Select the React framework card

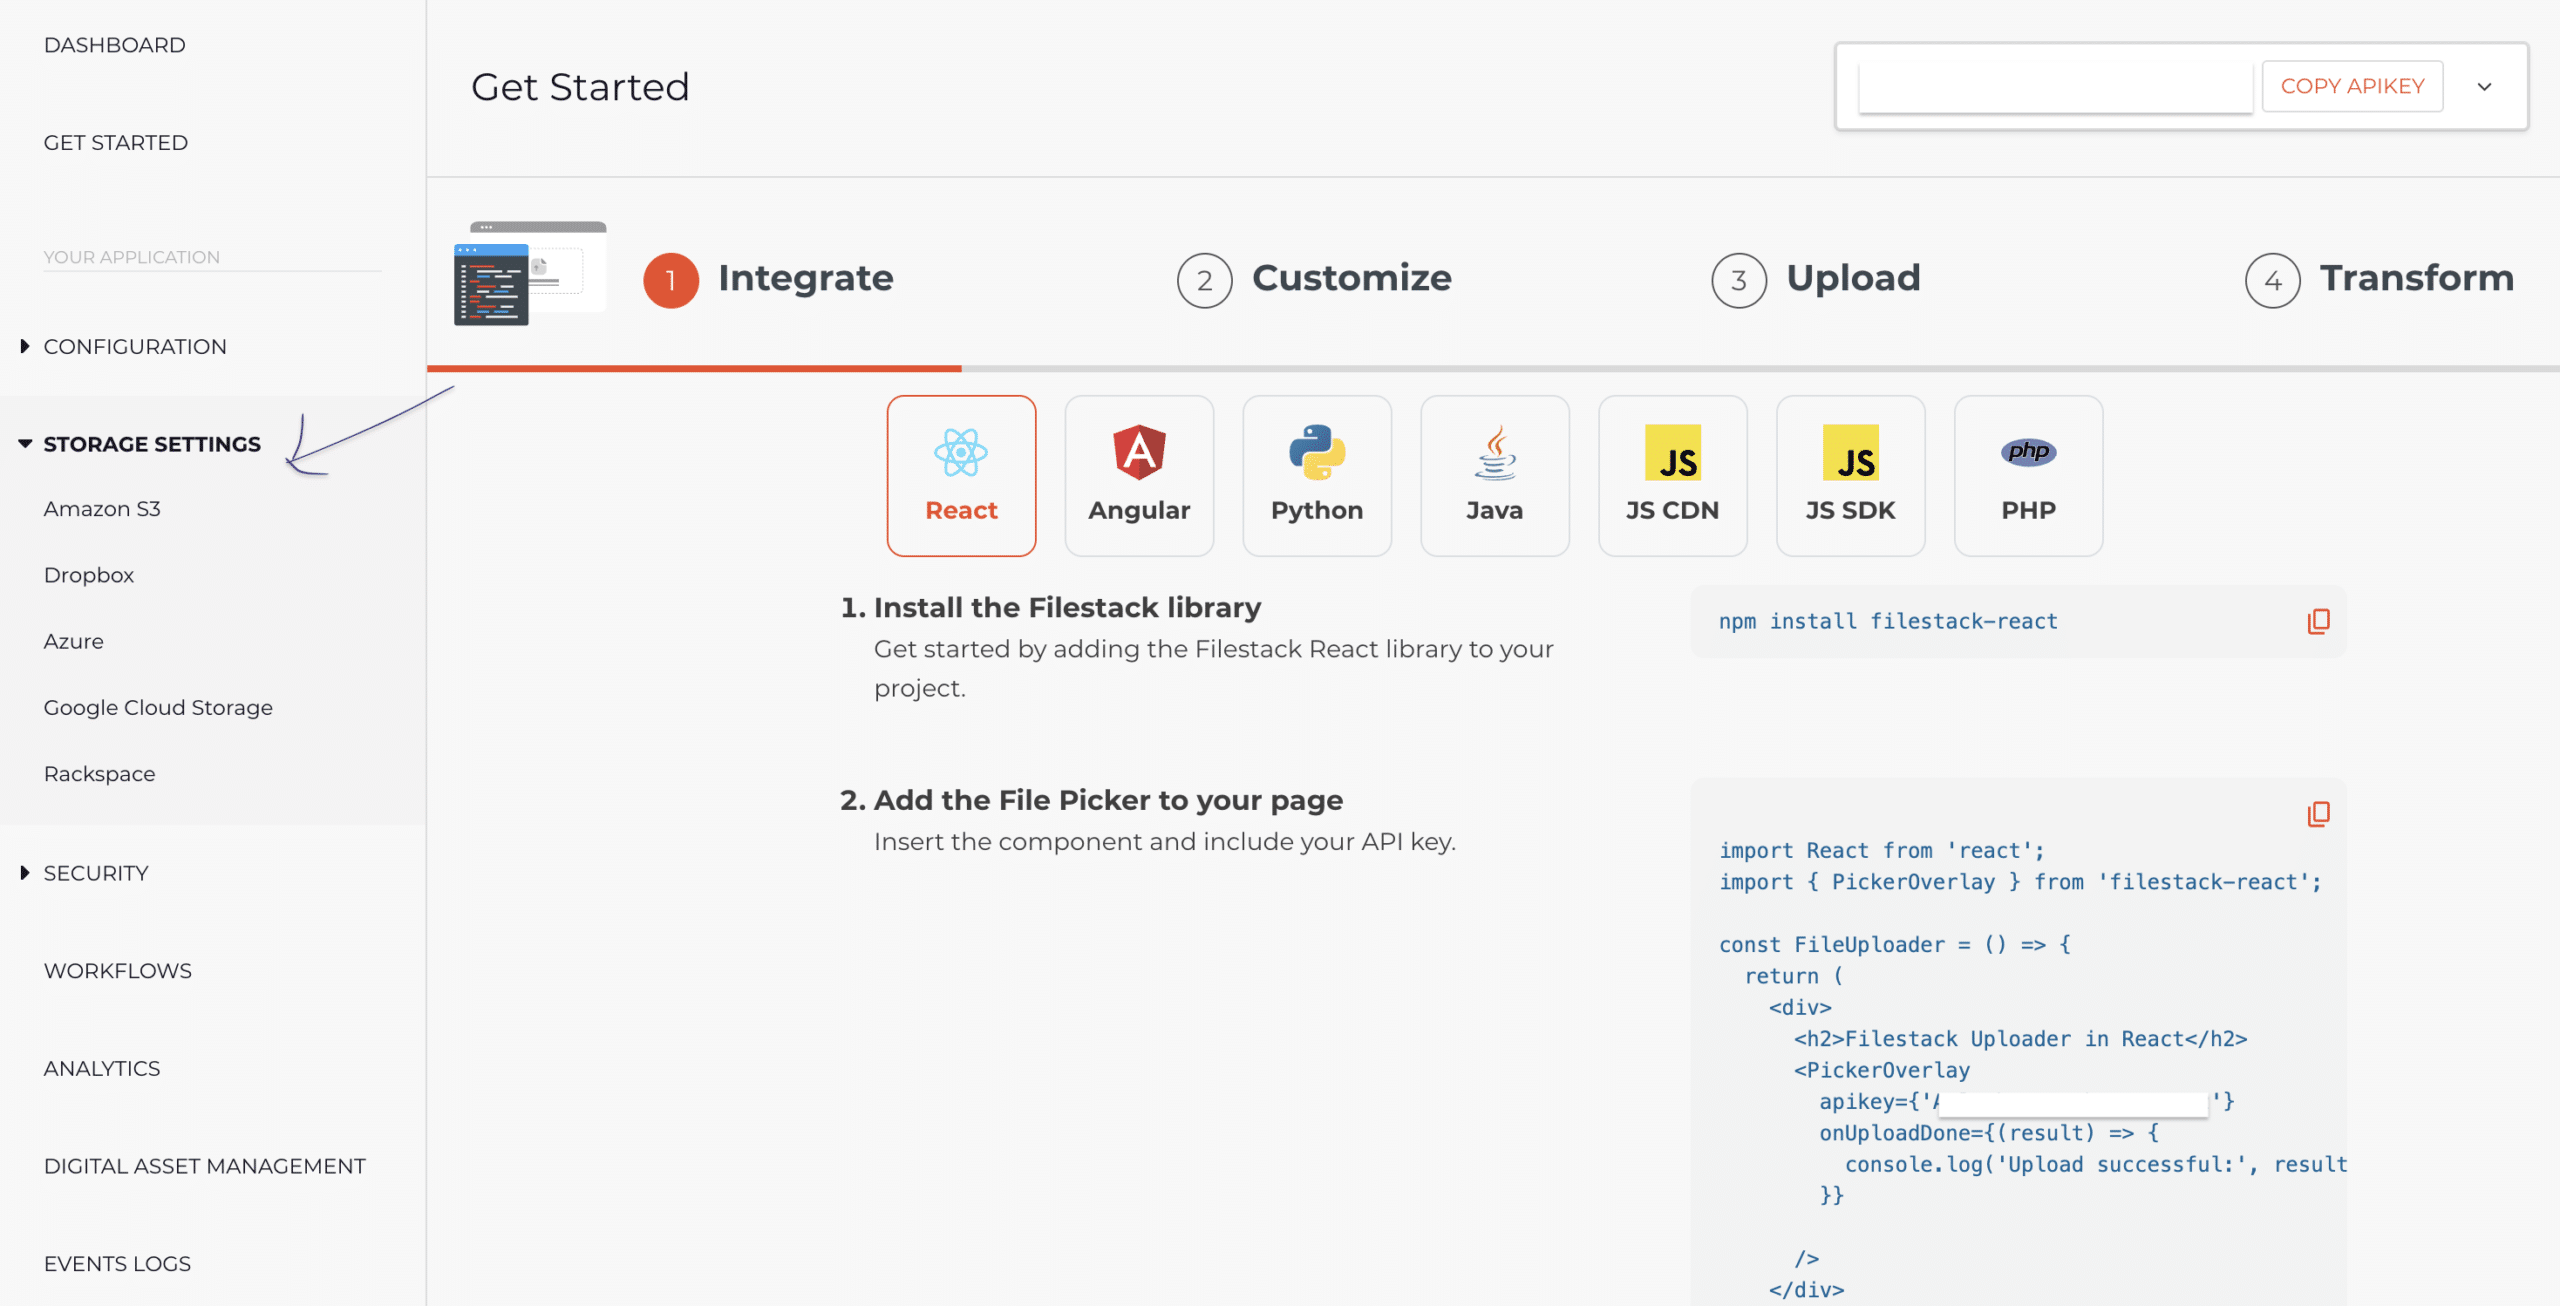[x=961, y=476]
